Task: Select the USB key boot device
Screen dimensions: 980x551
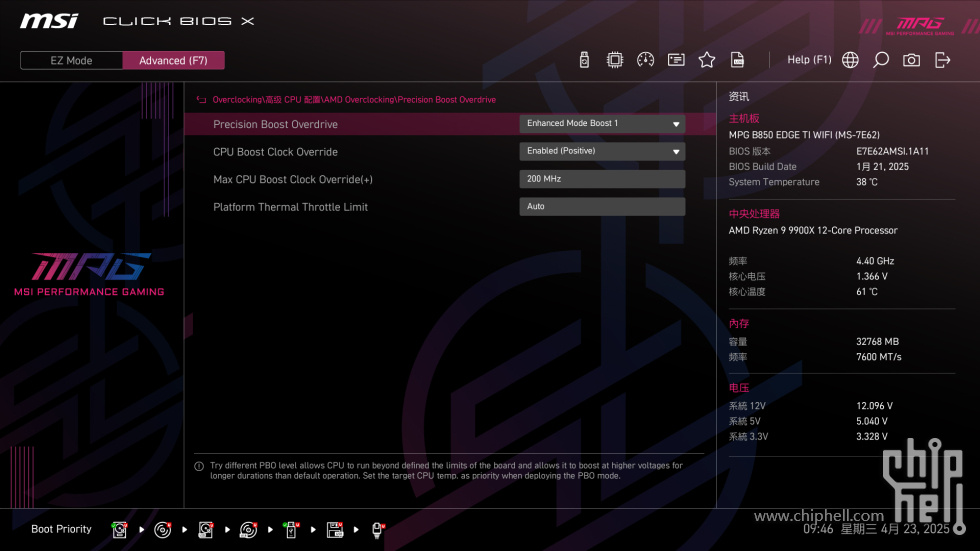Action: (291, 530)
